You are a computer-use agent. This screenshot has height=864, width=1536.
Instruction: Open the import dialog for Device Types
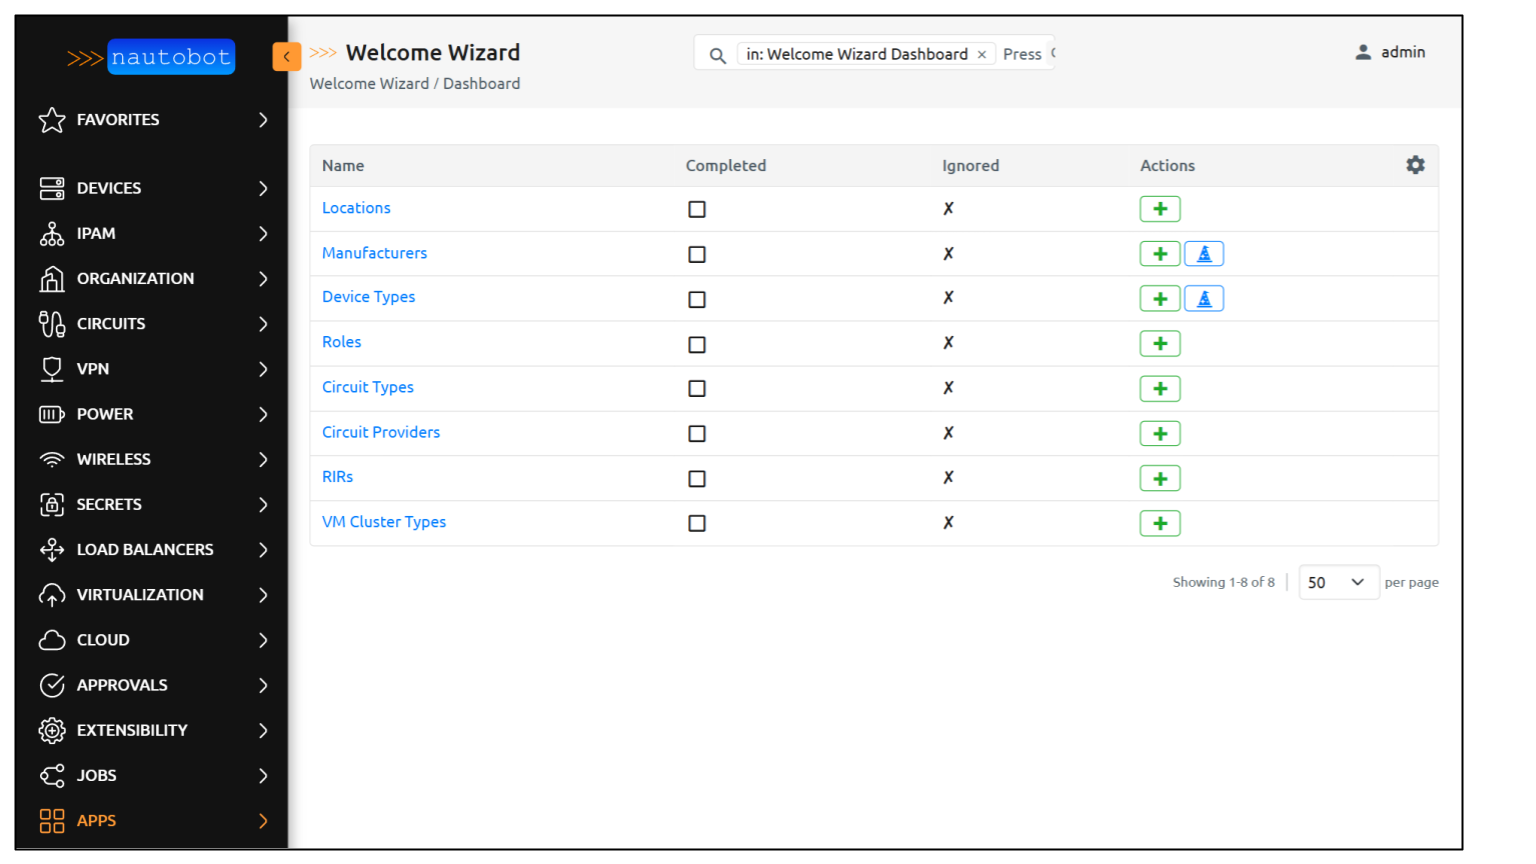pyautogui.click(x=1203, y=298)
